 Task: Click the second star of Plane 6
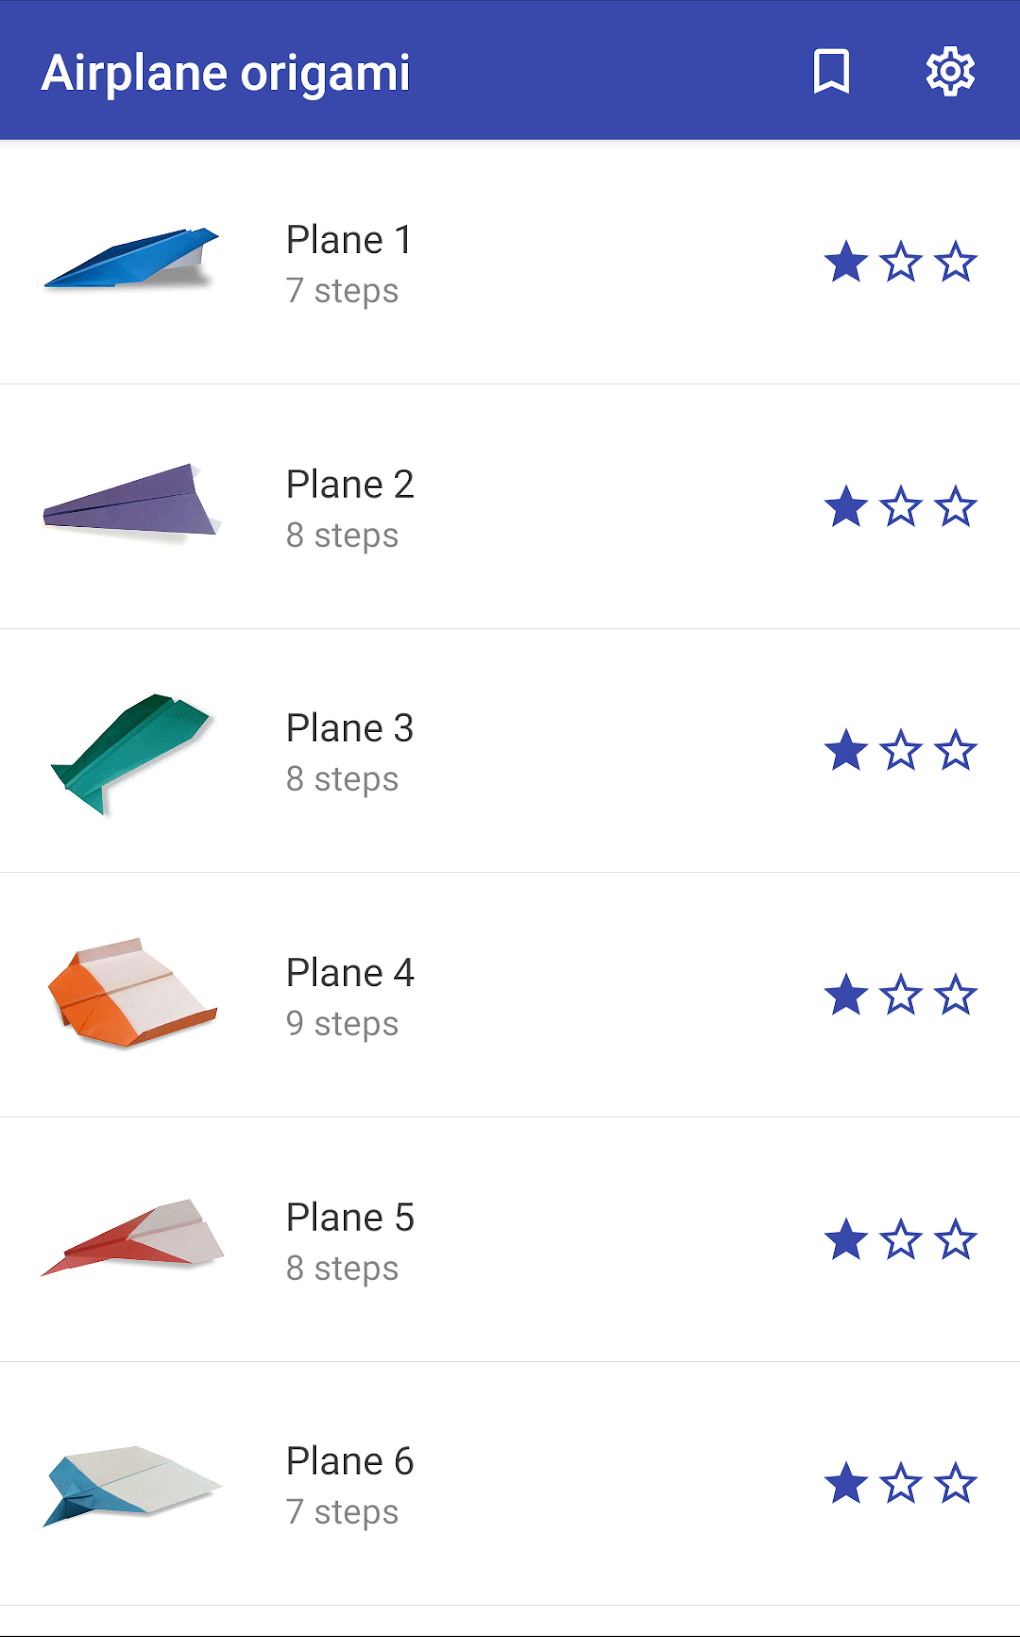coord(901,1484)
